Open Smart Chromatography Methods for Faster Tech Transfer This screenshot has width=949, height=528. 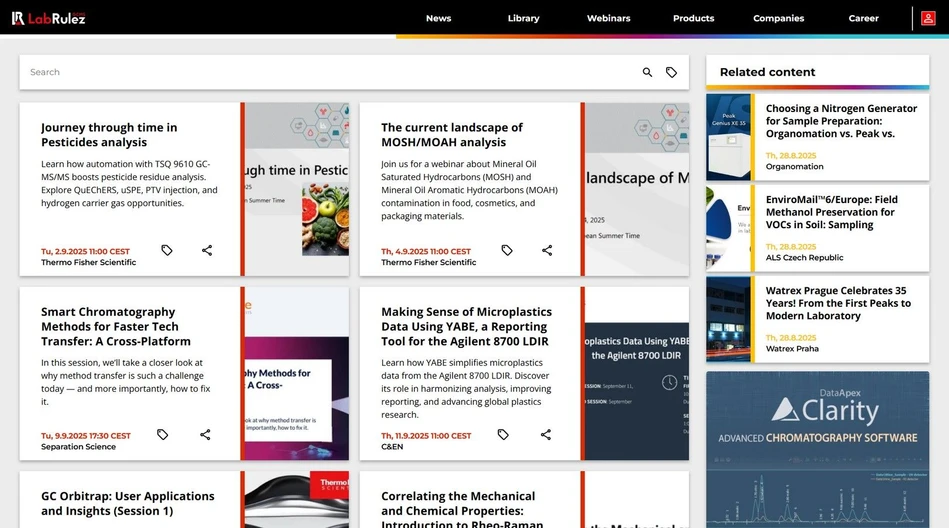pos(116,326)
